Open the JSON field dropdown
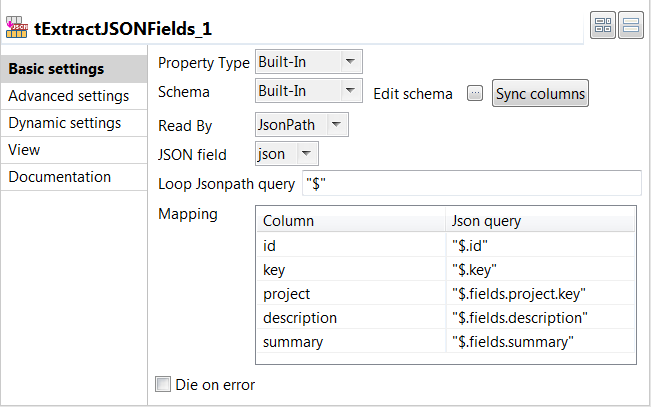This screenshot has width=651, height=407. (x=287, y=154)
